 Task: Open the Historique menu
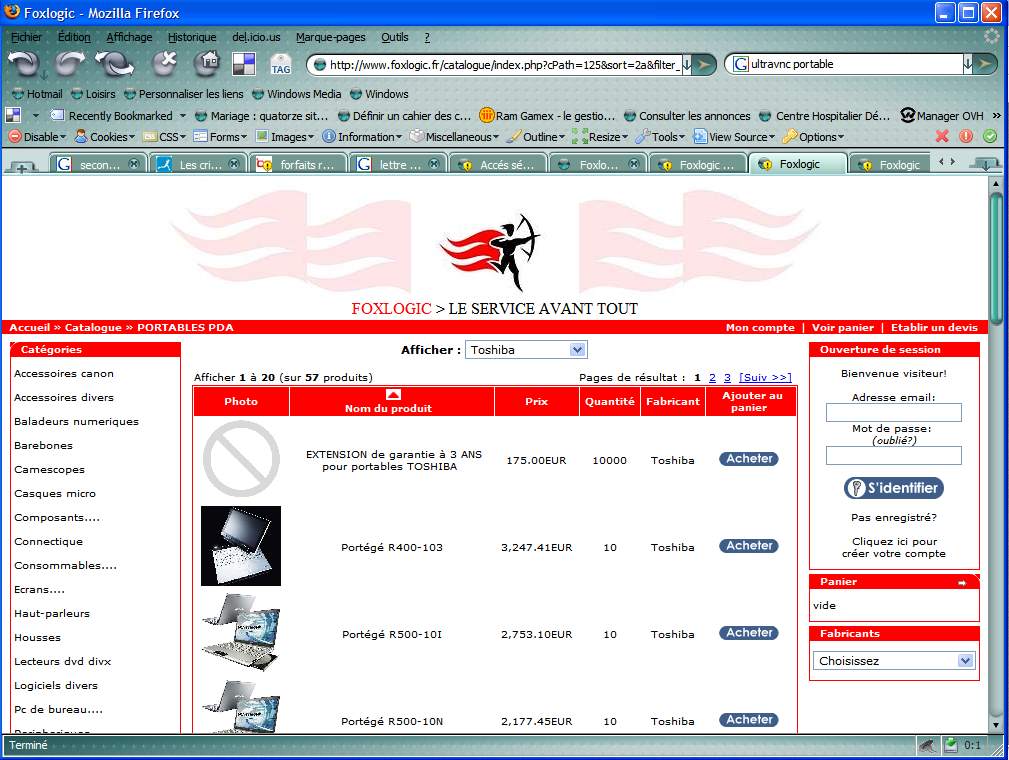click(x=191, y=37)
